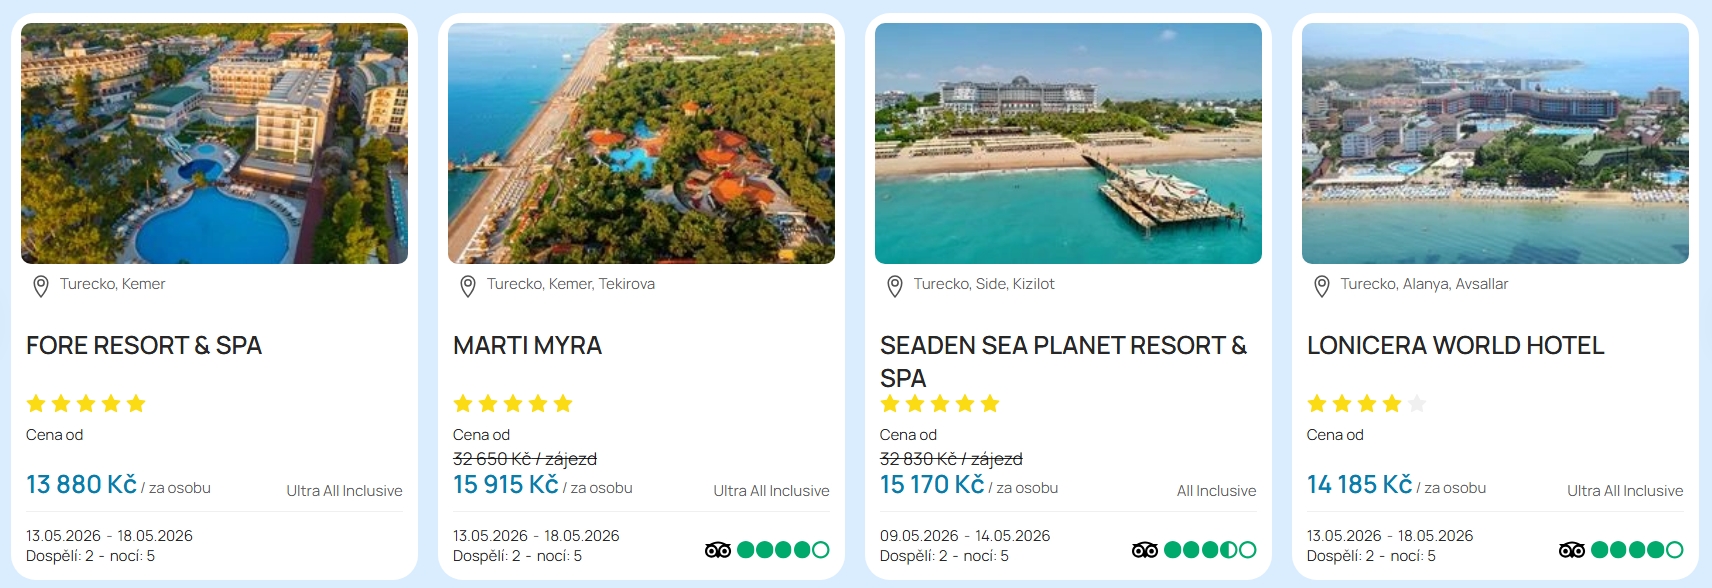The height and width of the screenshot is (588, 1712).
Task: Click location pin beside Side, Kizilot
Action: tap(894, 286)
